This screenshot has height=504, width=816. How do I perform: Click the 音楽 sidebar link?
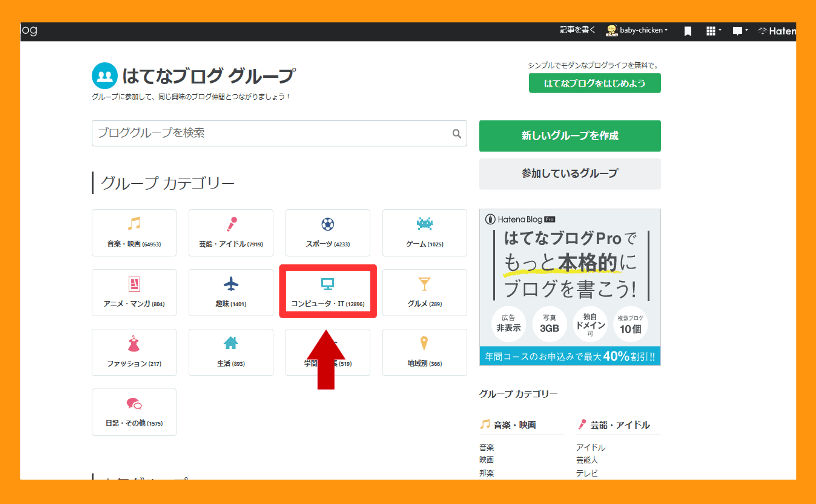point(487,447)
